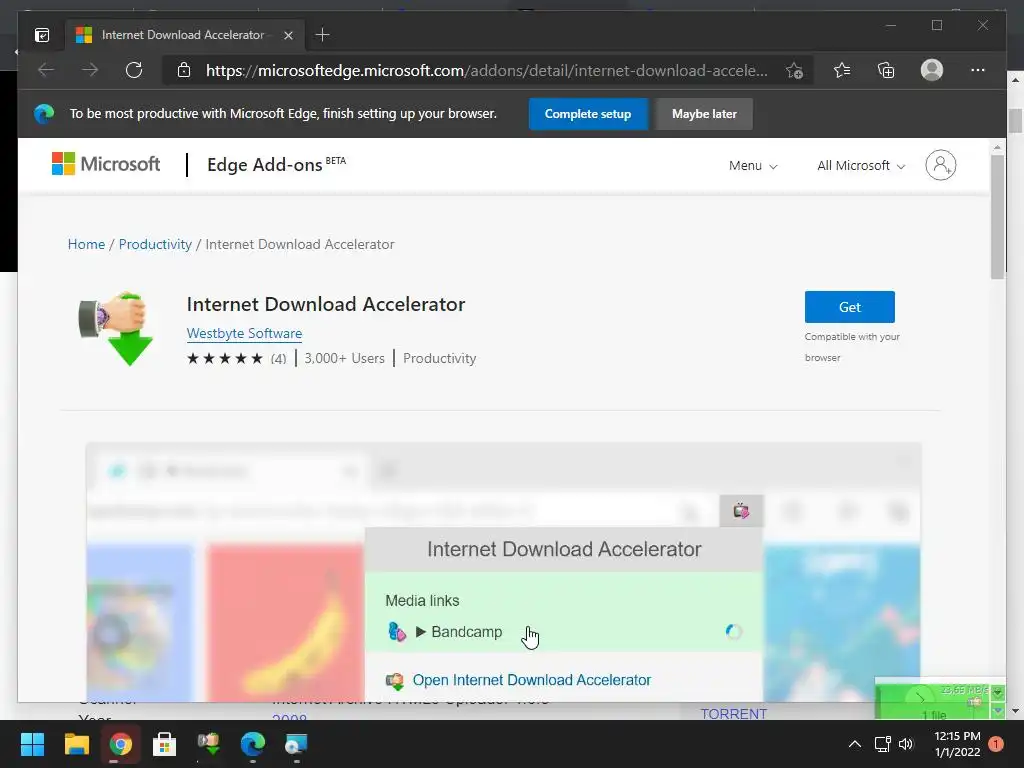Open Internet Download Accelerator taskbar icon
Screen dimensions: 1024x768
click(x=208, y=744)
